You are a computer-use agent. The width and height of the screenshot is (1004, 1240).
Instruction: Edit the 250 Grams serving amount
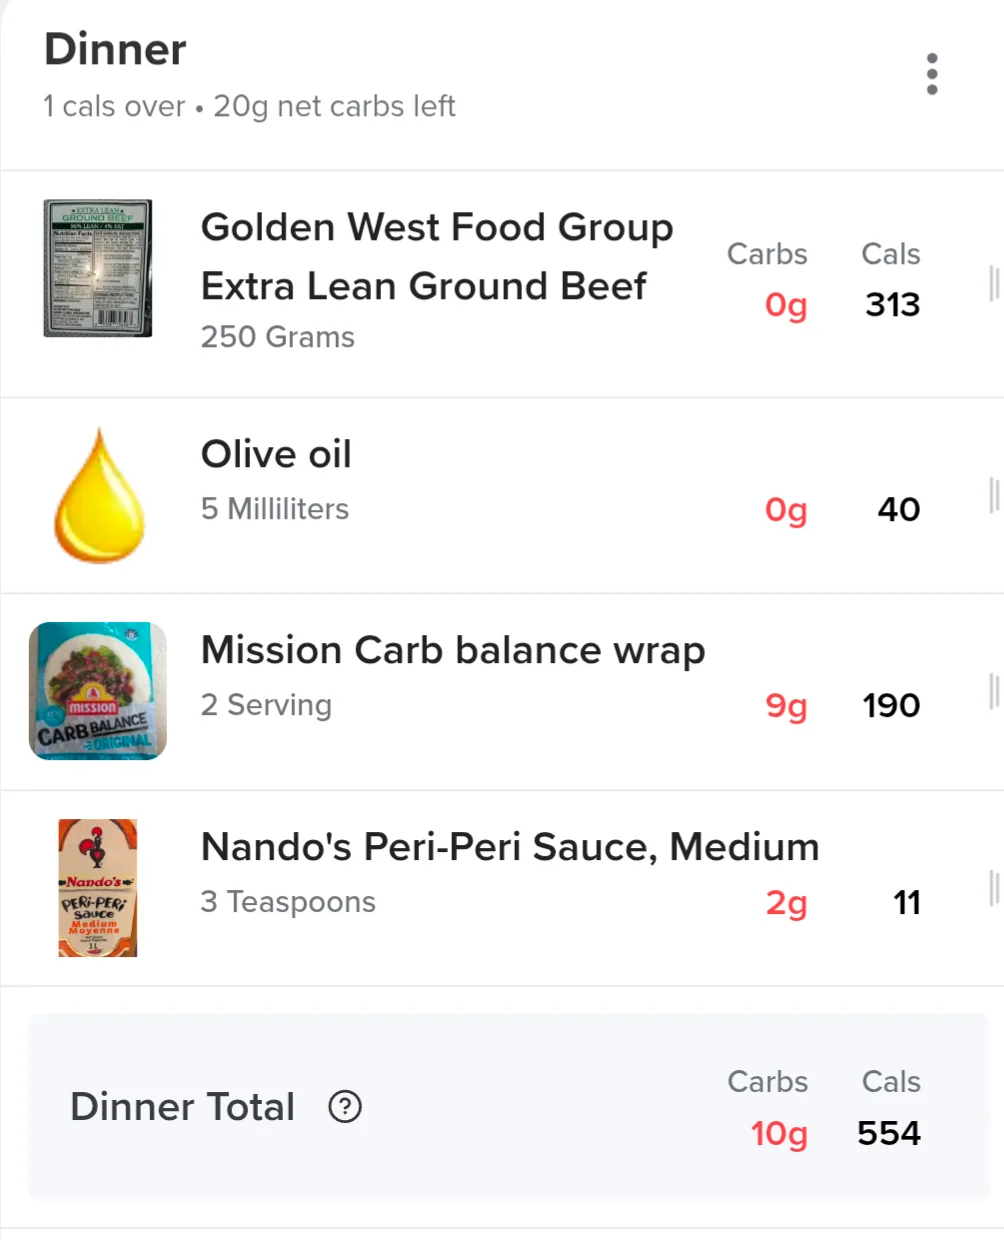tap(278, 337)
